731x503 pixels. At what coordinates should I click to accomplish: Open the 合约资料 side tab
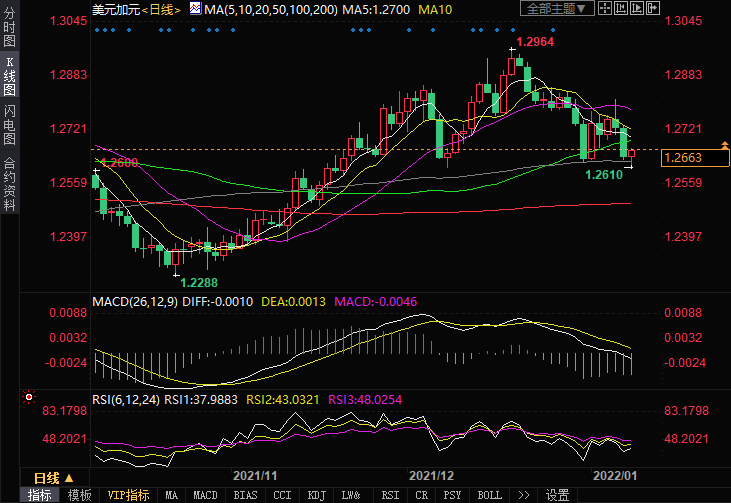(x=9, y=183)
